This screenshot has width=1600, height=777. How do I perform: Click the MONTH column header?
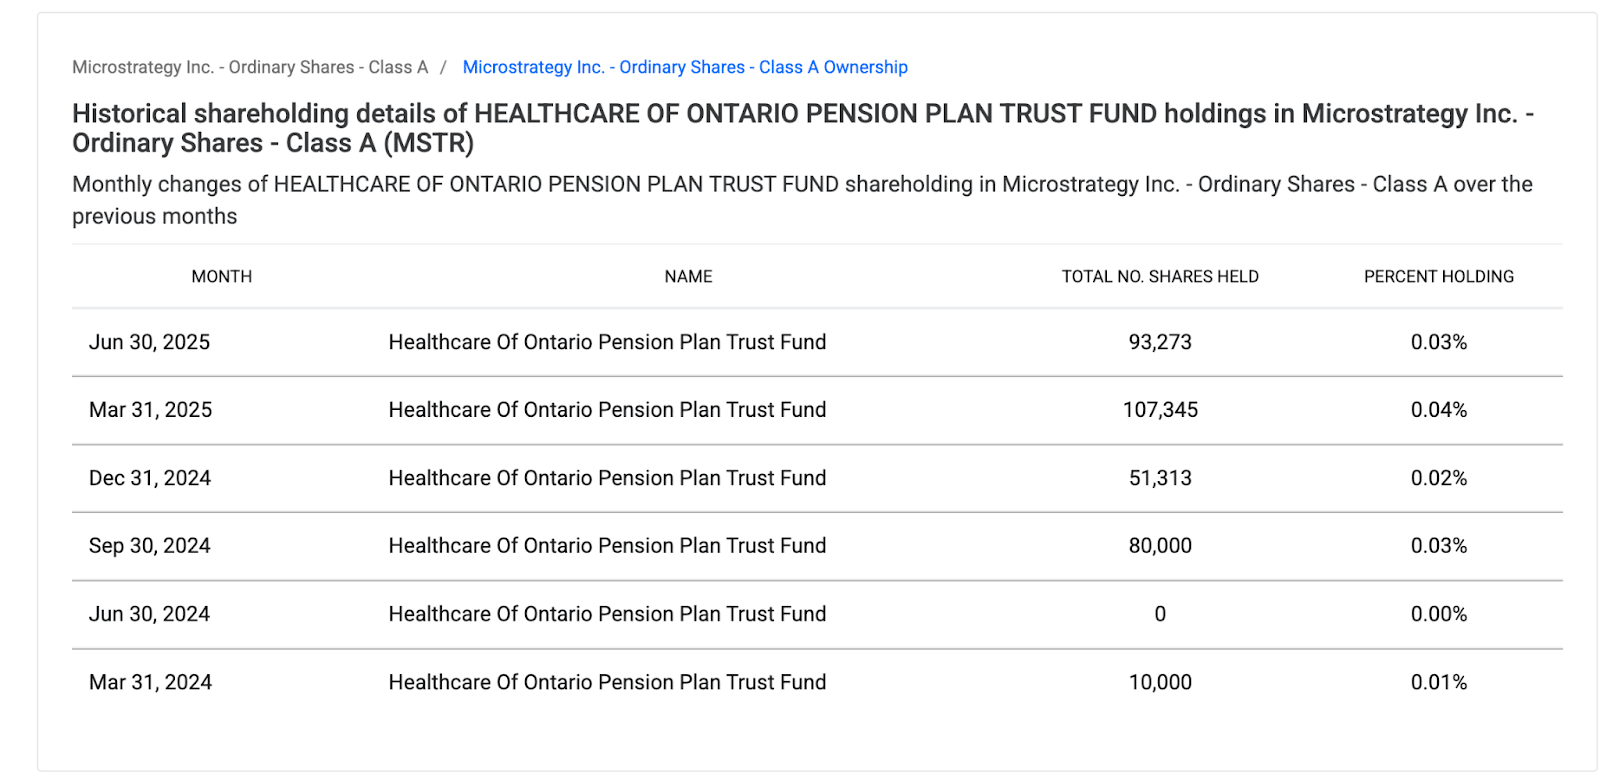point(221,277)
